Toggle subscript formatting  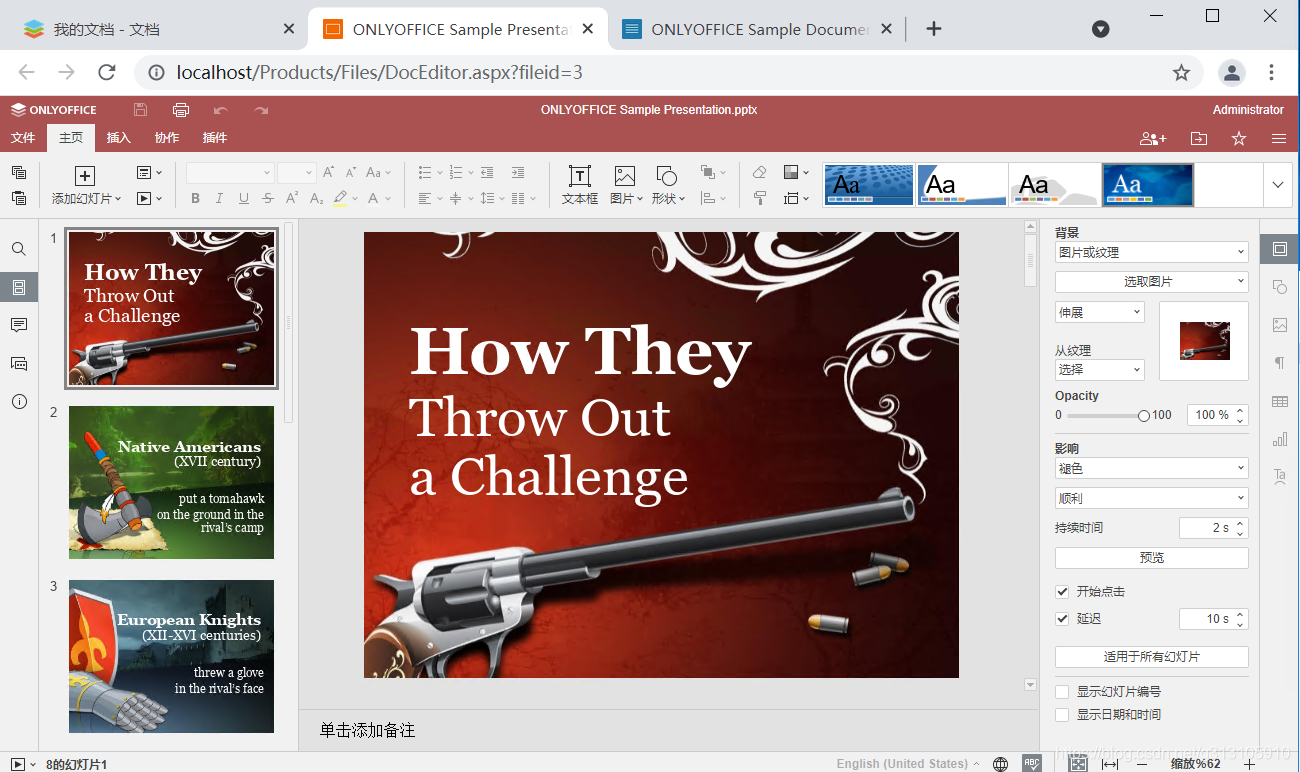pos(316,199)
